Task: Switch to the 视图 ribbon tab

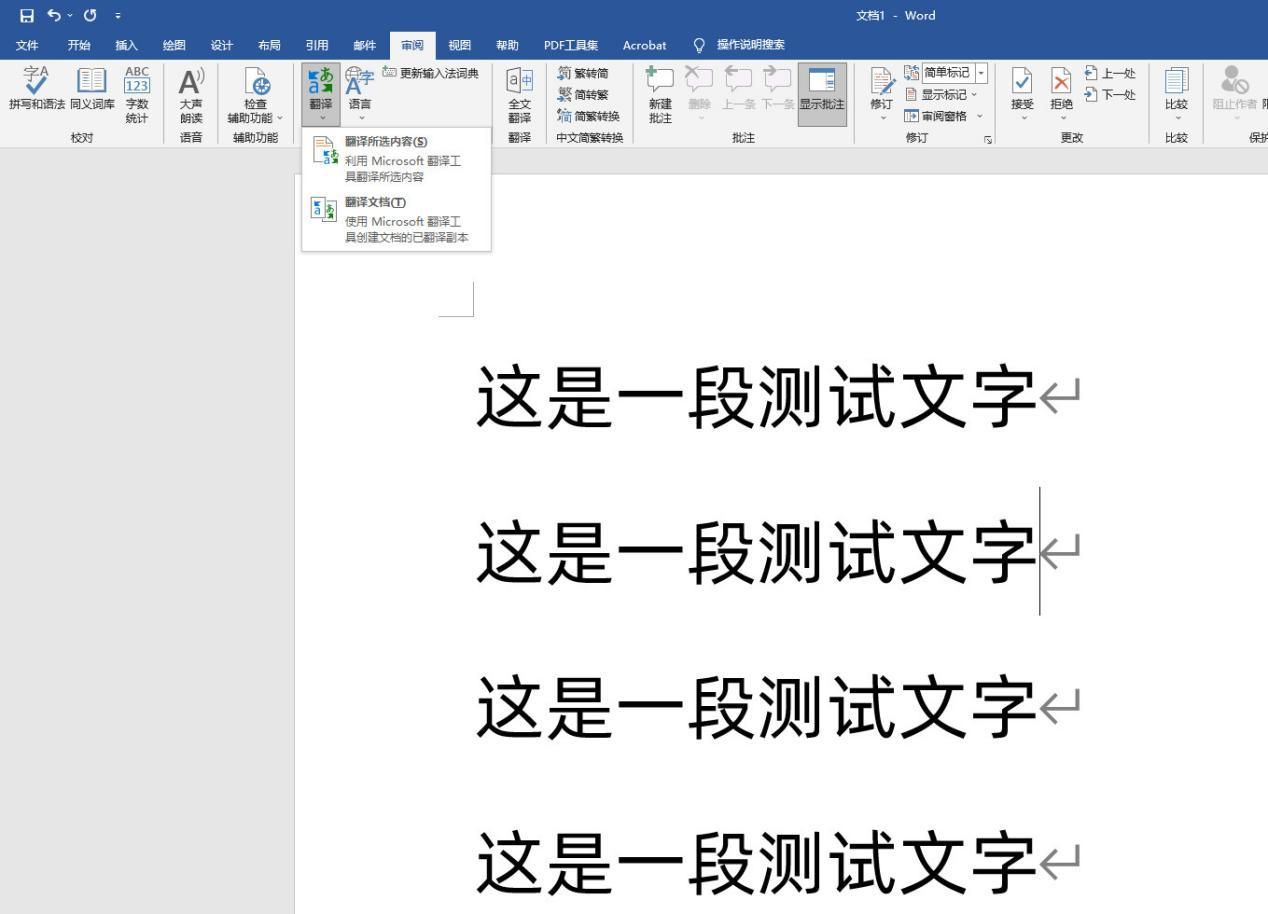Action: coord(459,45)
